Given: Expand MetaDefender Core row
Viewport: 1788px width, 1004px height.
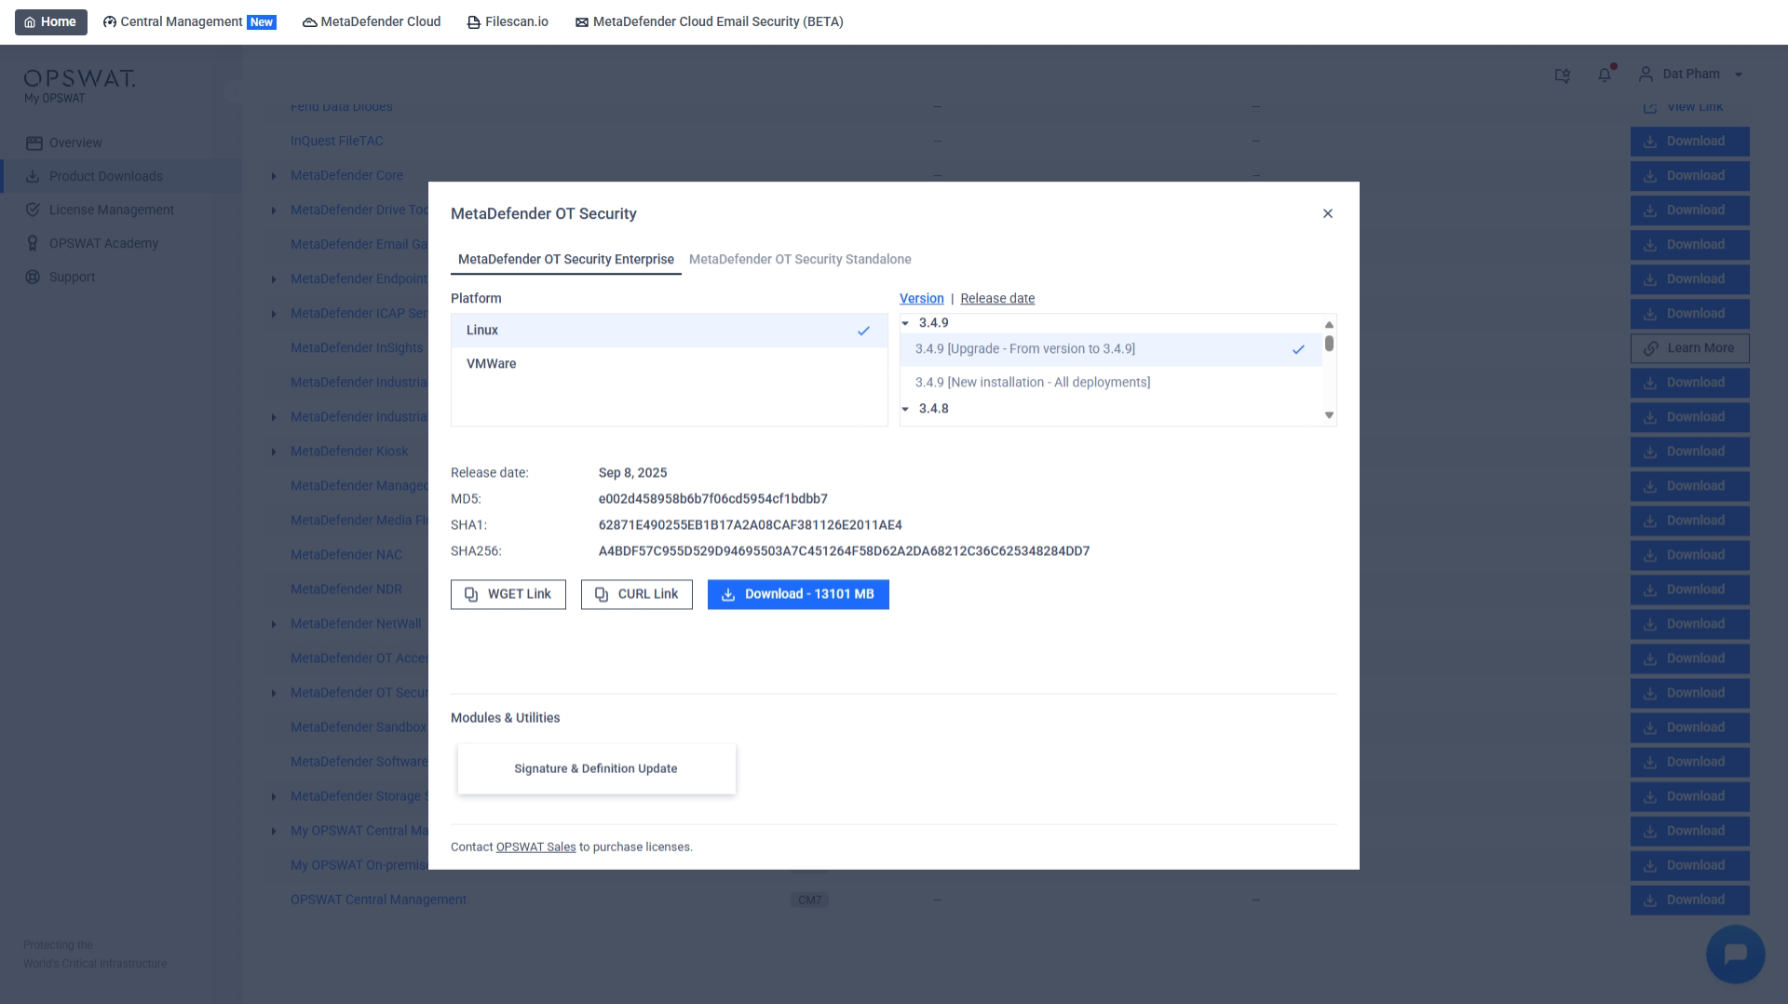Looking at the screenshot, I should (274, 176).
